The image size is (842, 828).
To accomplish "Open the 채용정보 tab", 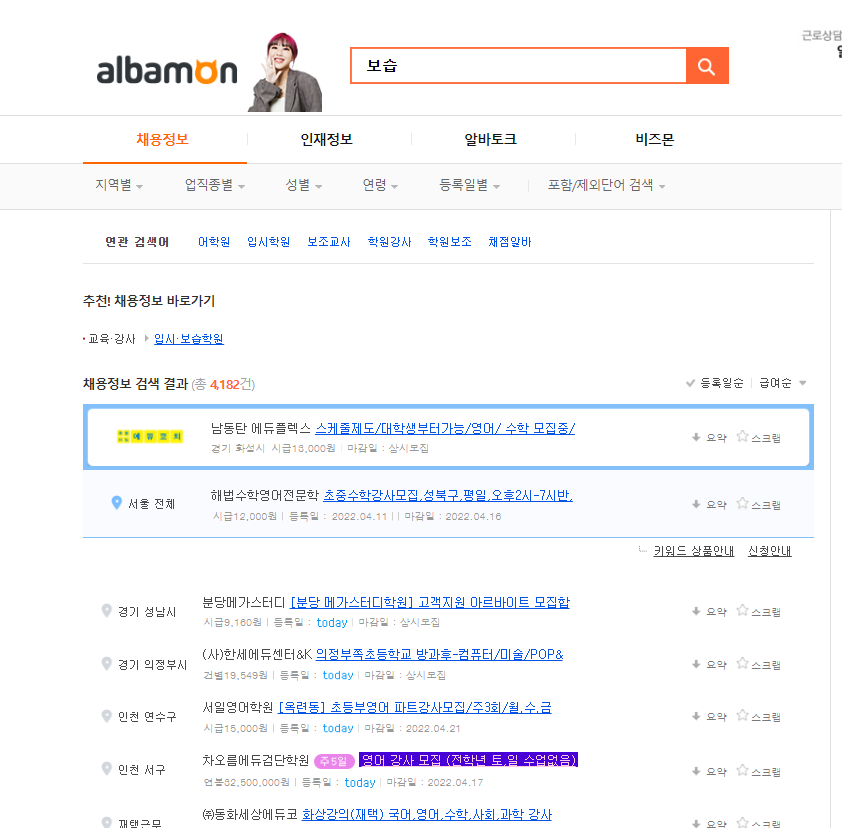I will tap(162, 140).
